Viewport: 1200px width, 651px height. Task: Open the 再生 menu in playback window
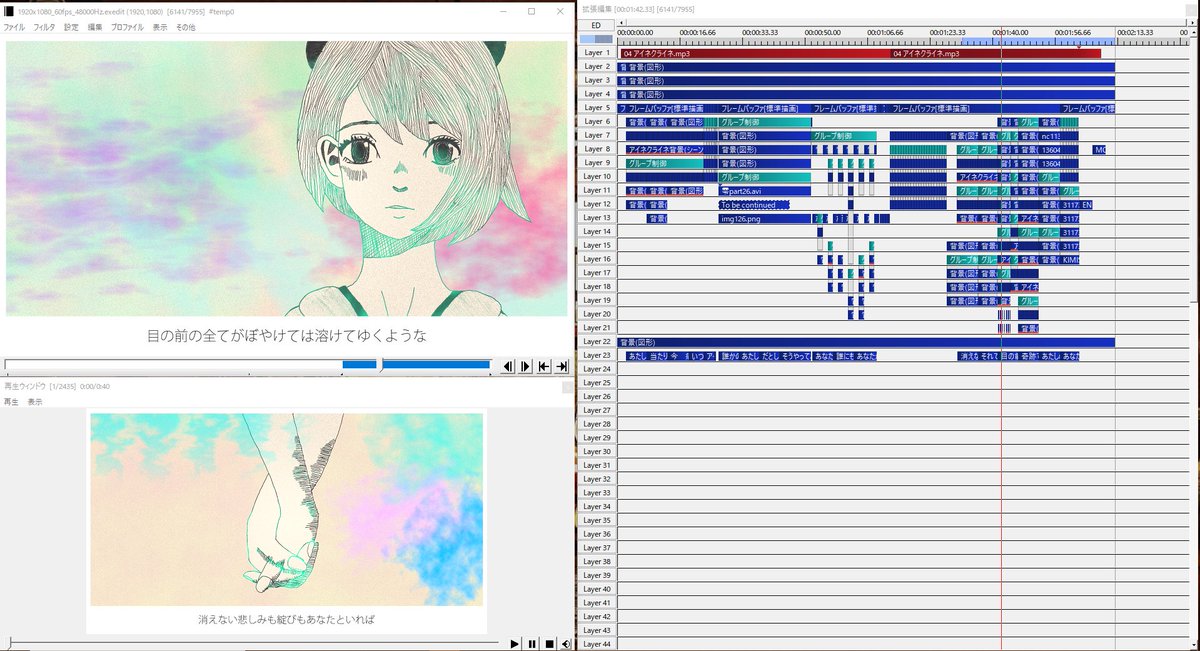(11, 401)
